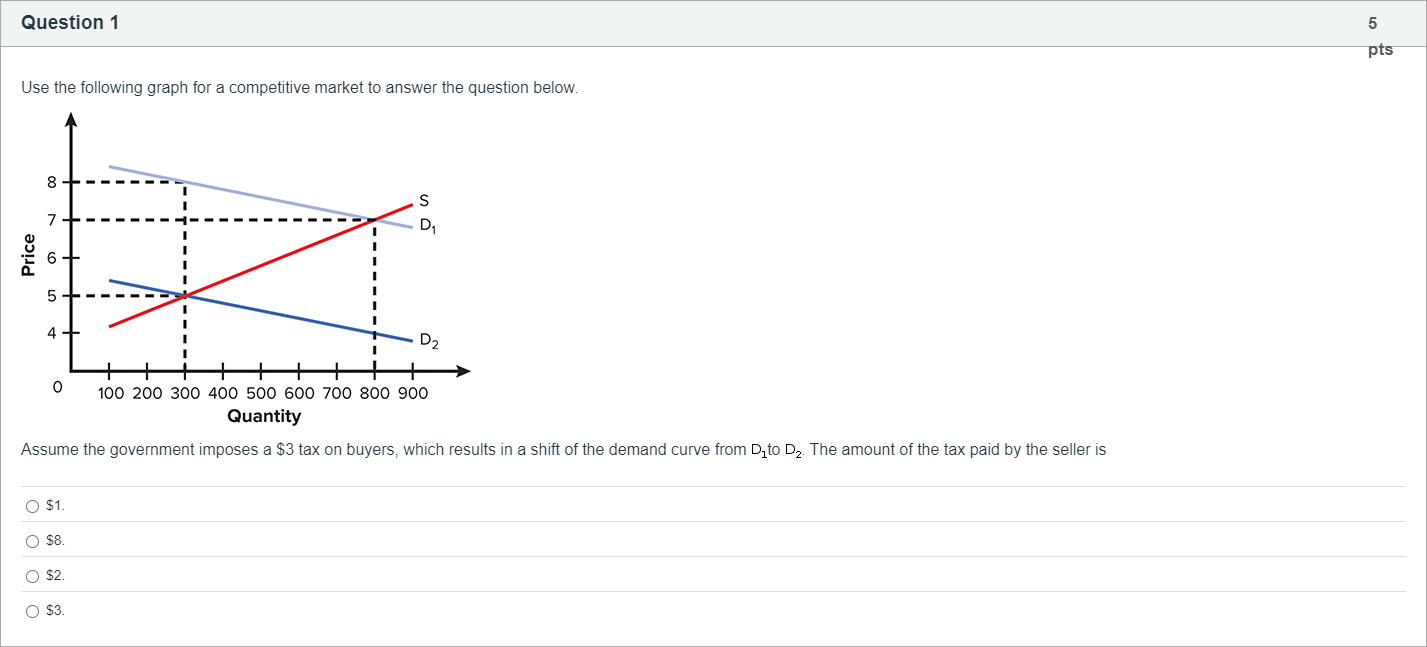This screenshot has height=647, width=1427.
Task: Choose the "$2." radio option
Action: [32, 576]
